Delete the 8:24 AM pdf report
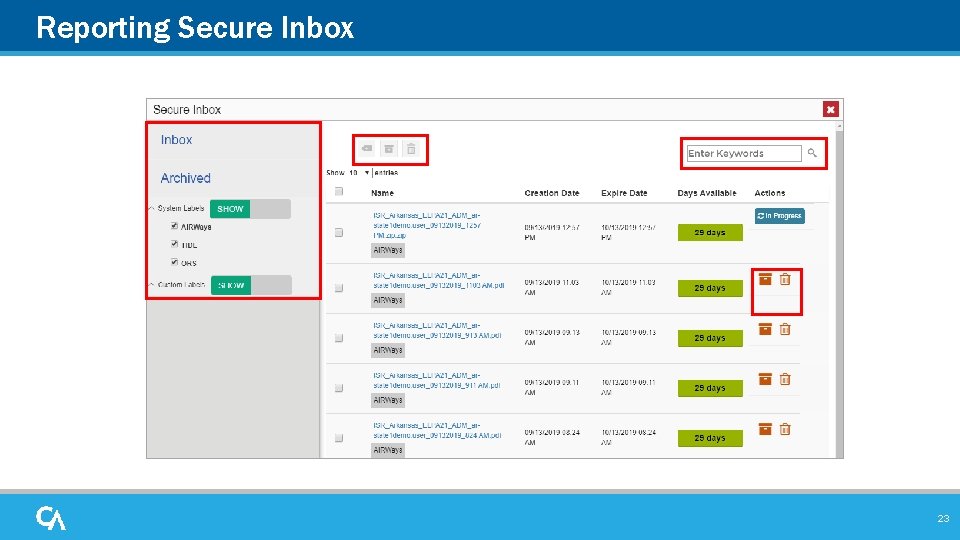This screenshot has height=540, width=960. click(x=785, y=429)
